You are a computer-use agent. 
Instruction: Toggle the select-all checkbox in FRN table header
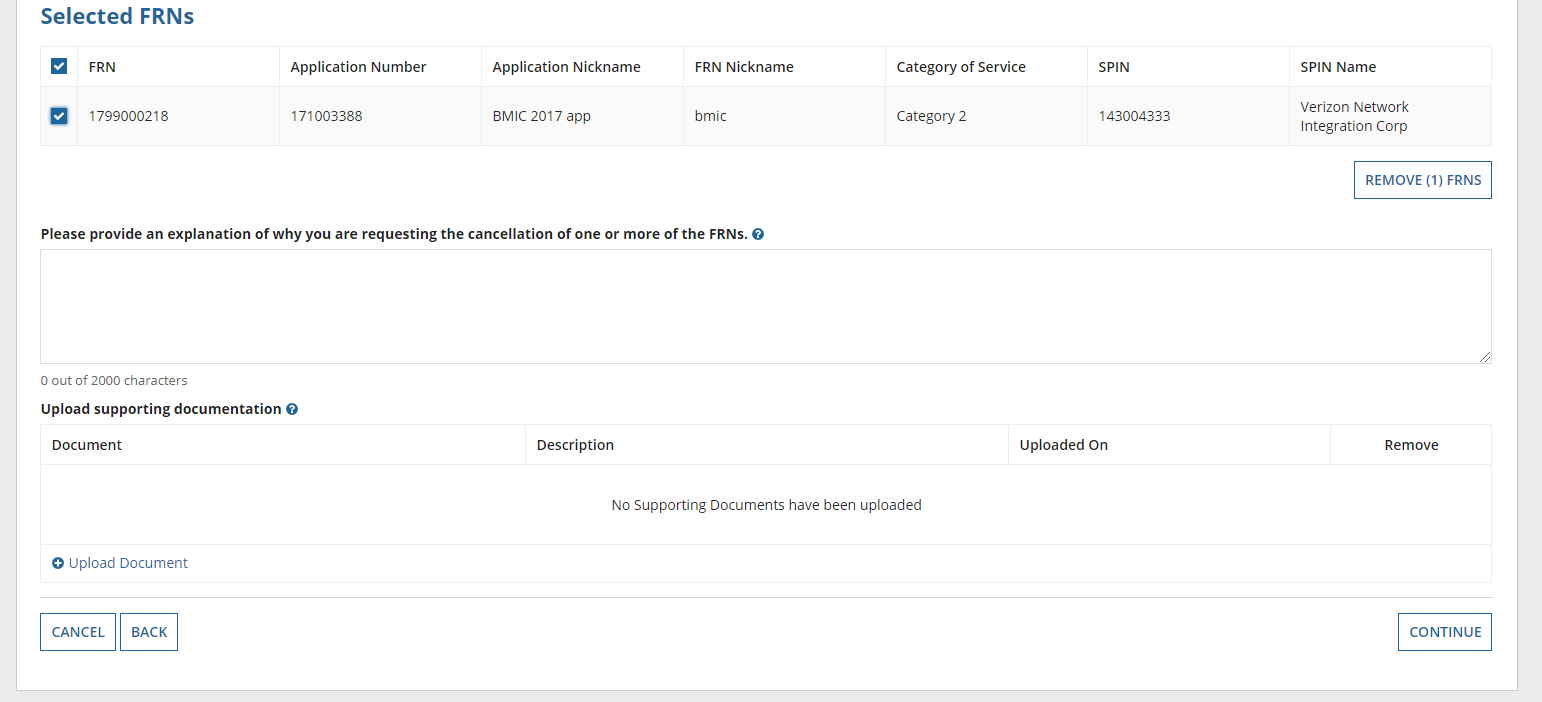click(x=59, y=67)
